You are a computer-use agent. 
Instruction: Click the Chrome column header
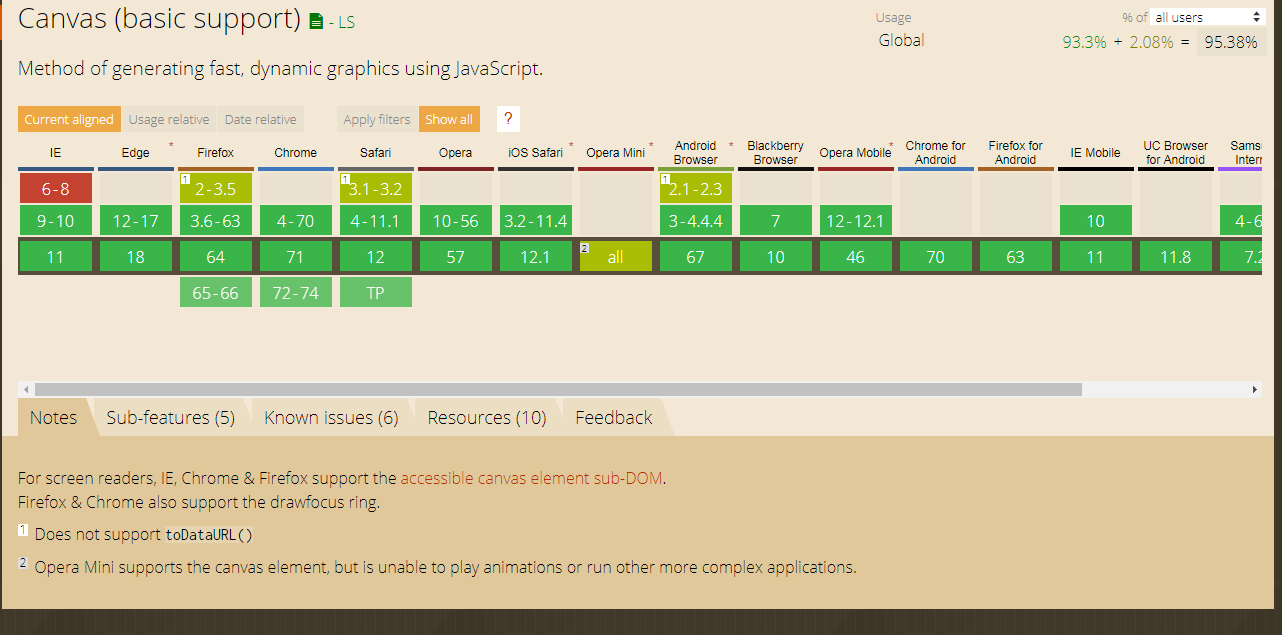point(295,153)
